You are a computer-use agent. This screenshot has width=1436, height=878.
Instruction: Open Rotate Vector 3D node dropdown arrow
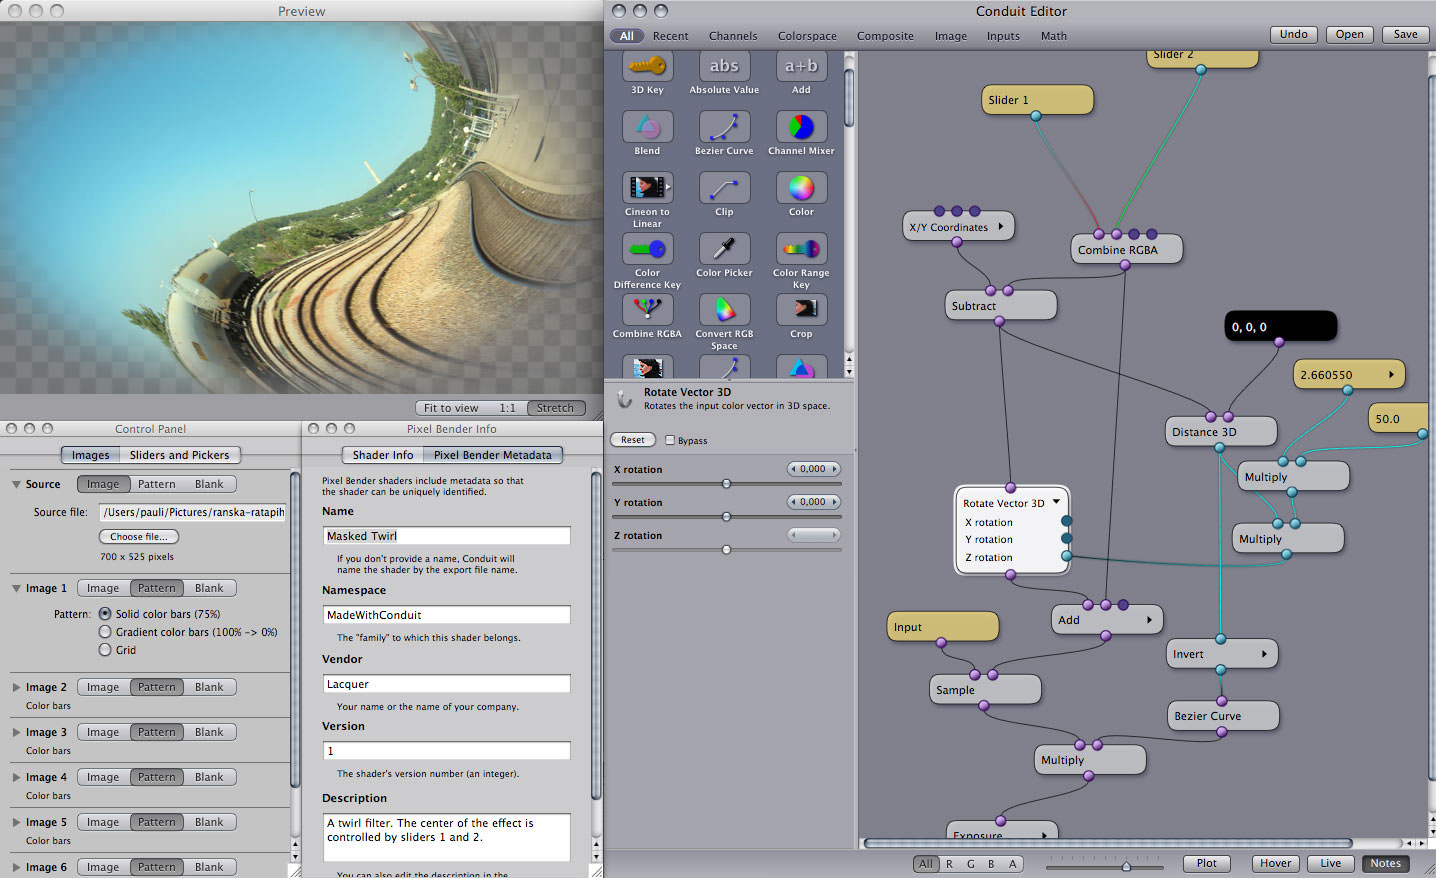click(x=1056, y=502)
